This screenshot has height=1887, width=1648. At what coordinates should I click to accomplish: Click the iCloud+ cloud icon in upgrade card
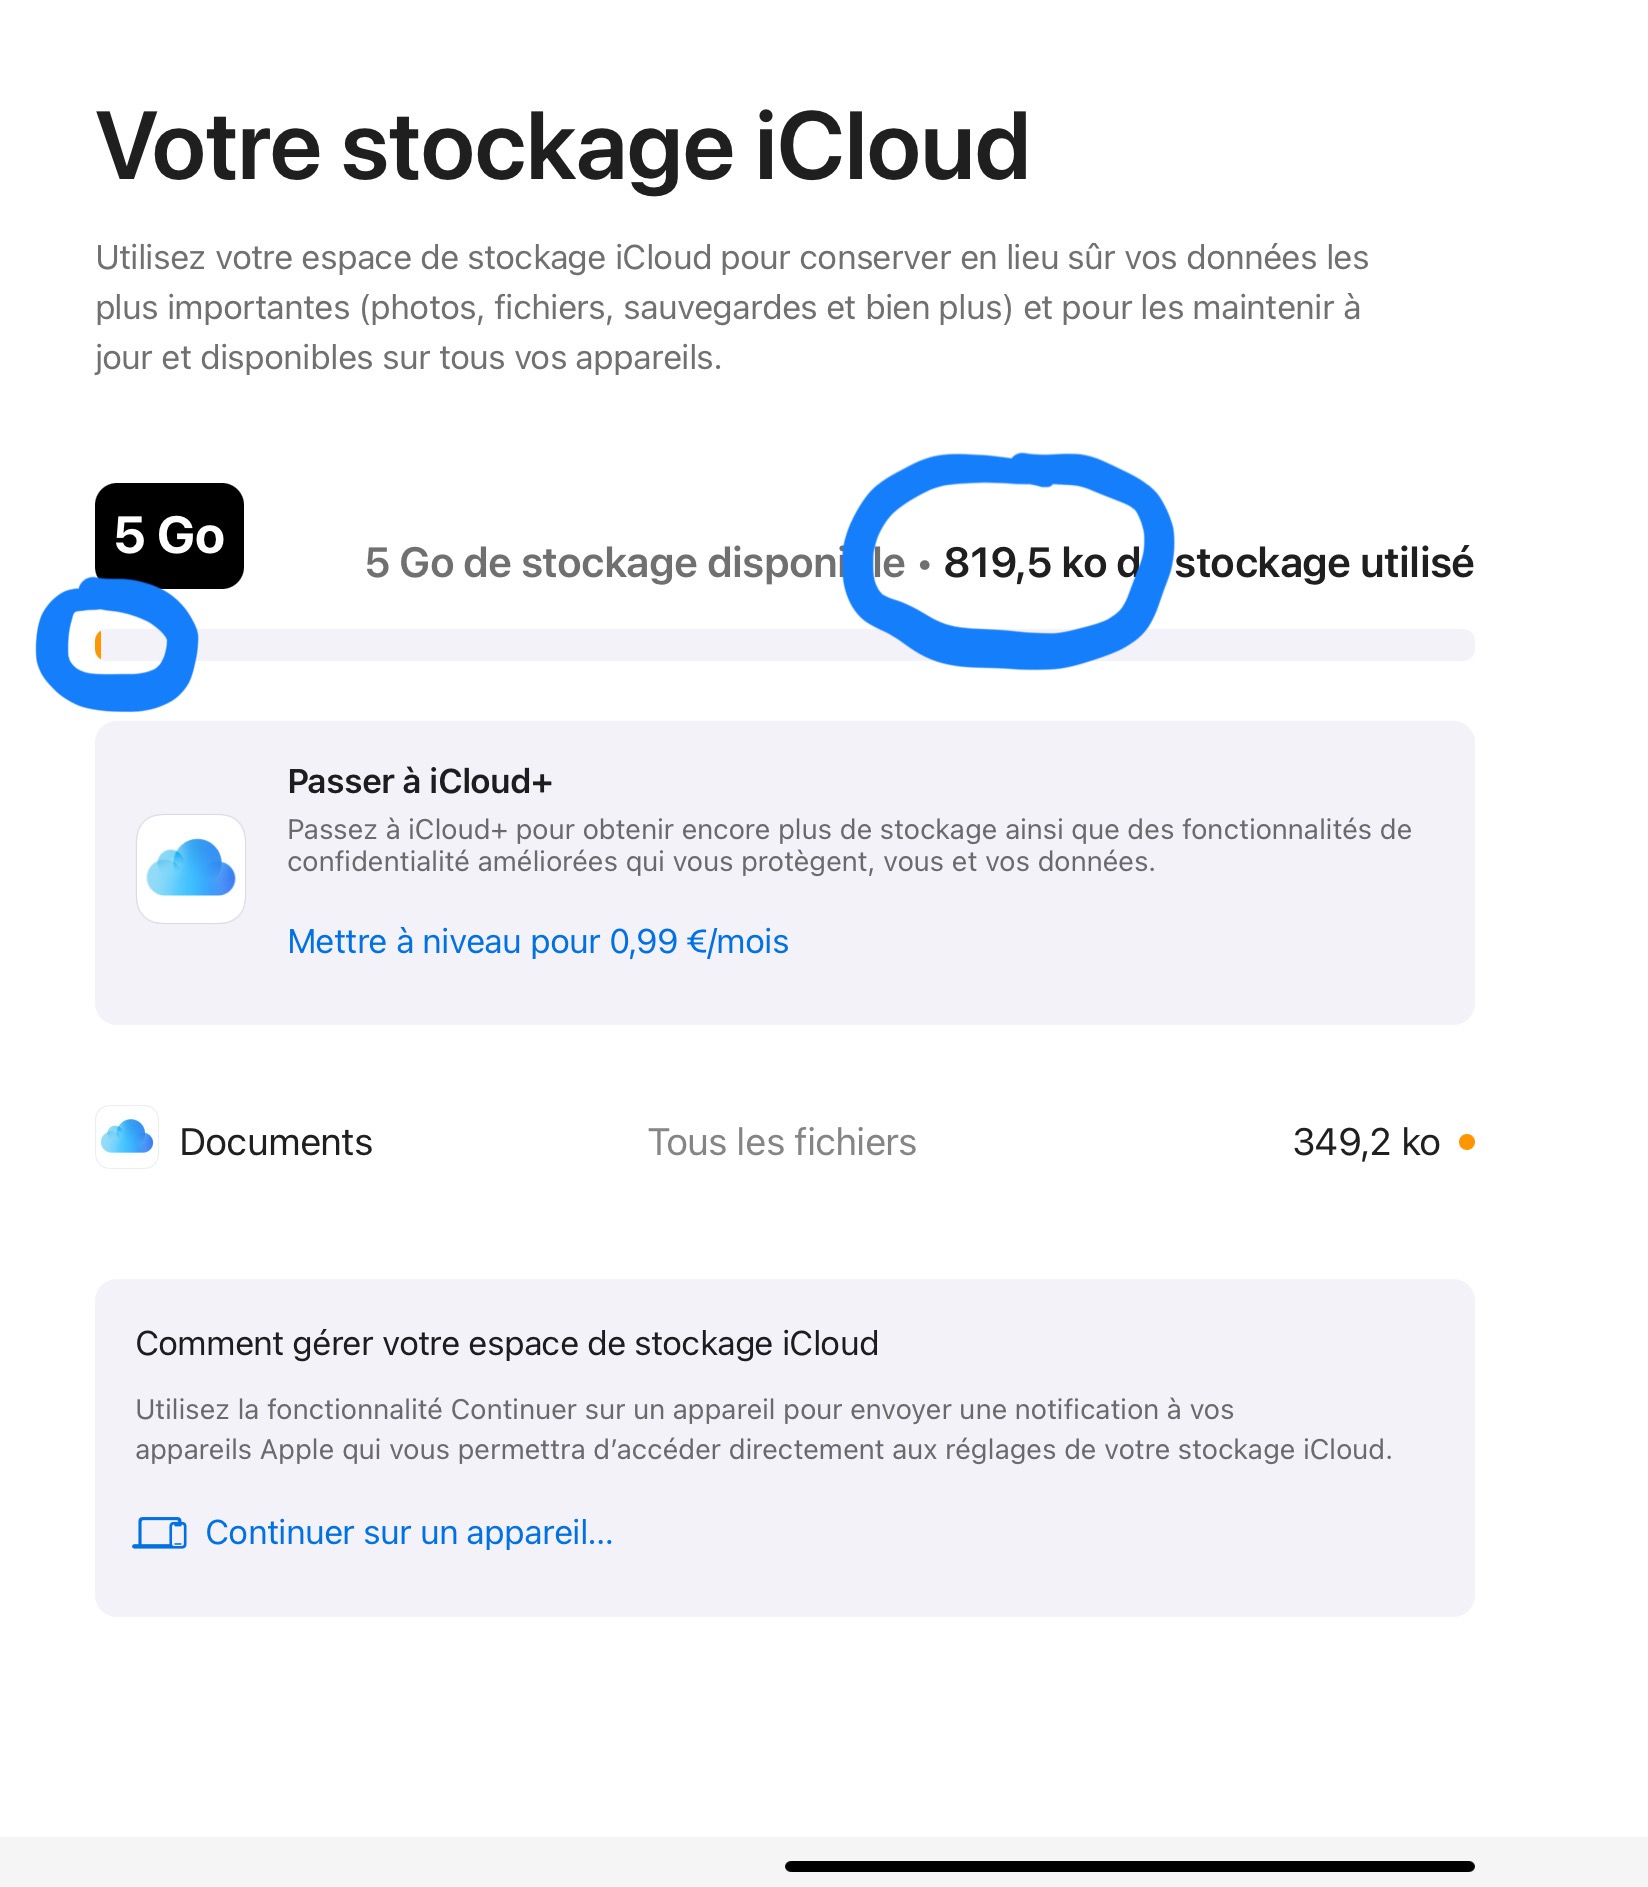(x=191, y=868)
